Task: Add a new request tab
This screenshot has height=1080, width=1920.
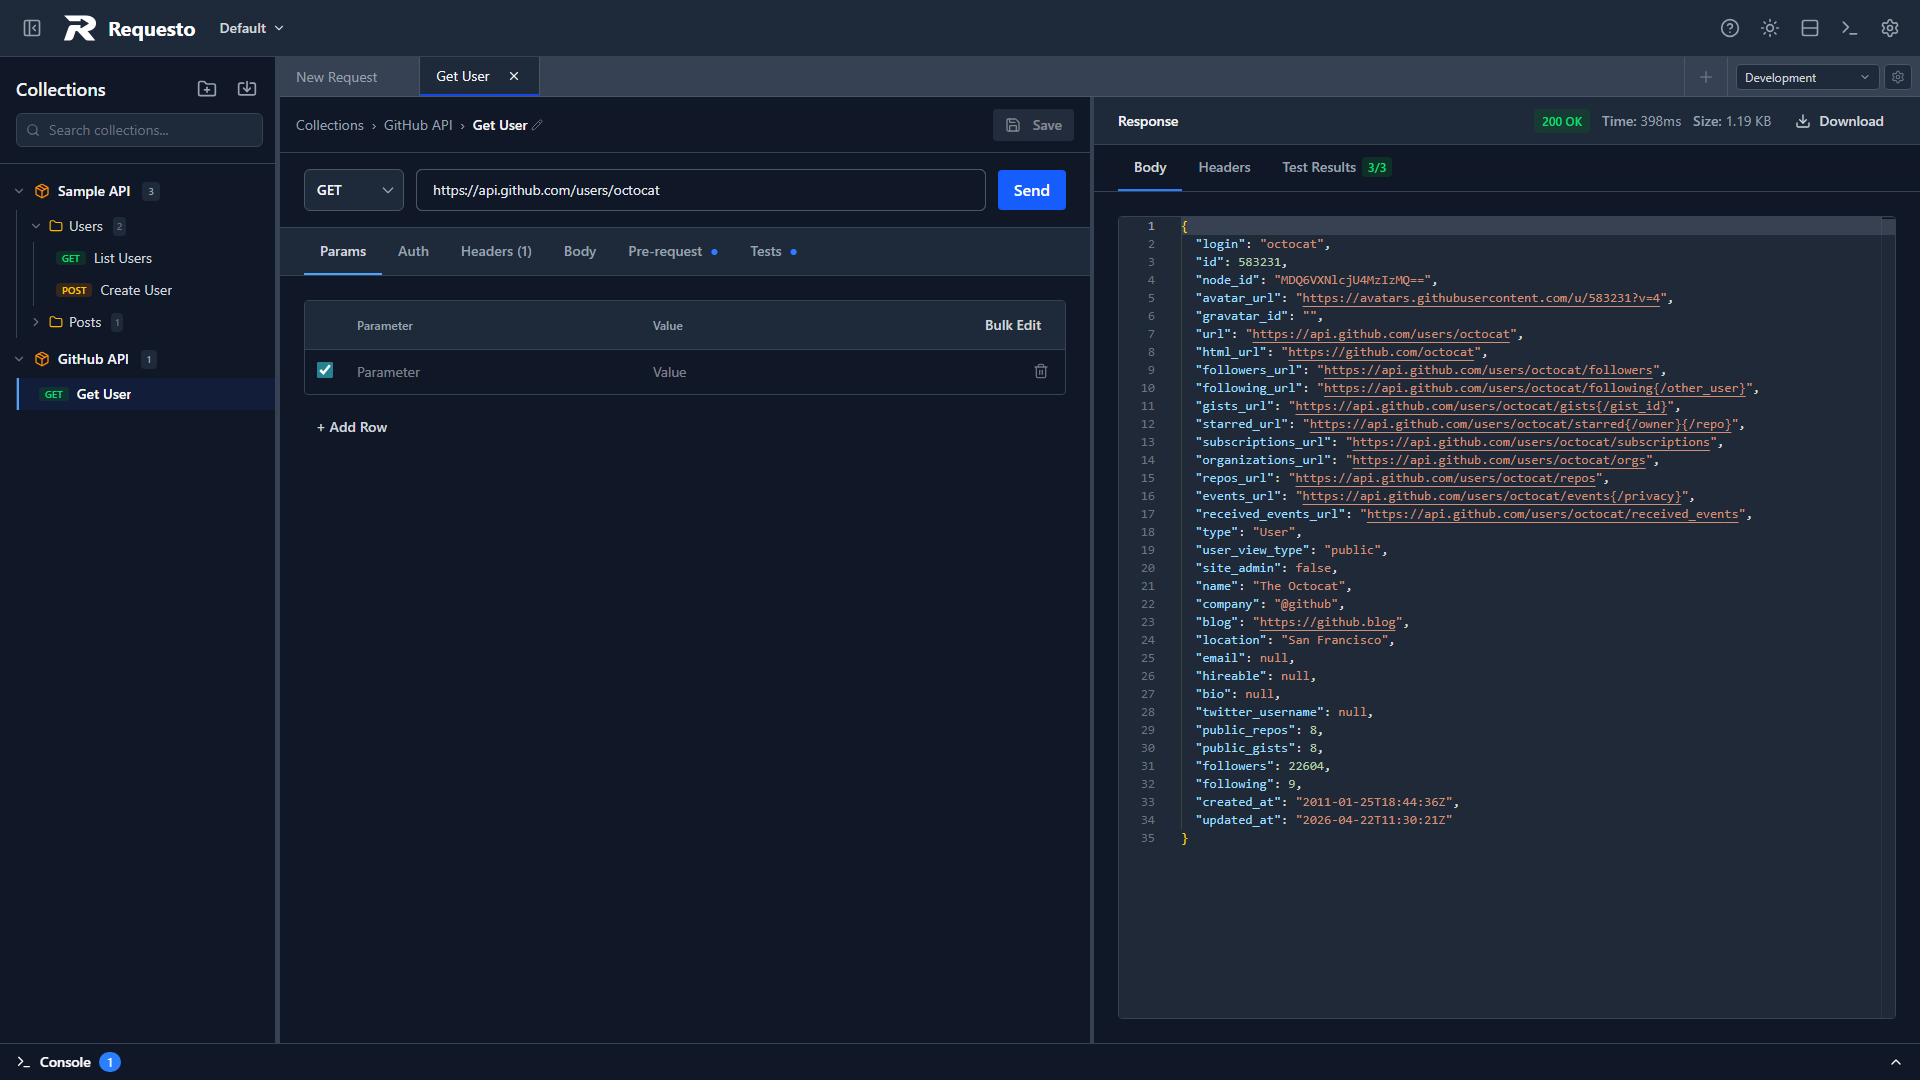Action: (1706, 77)
